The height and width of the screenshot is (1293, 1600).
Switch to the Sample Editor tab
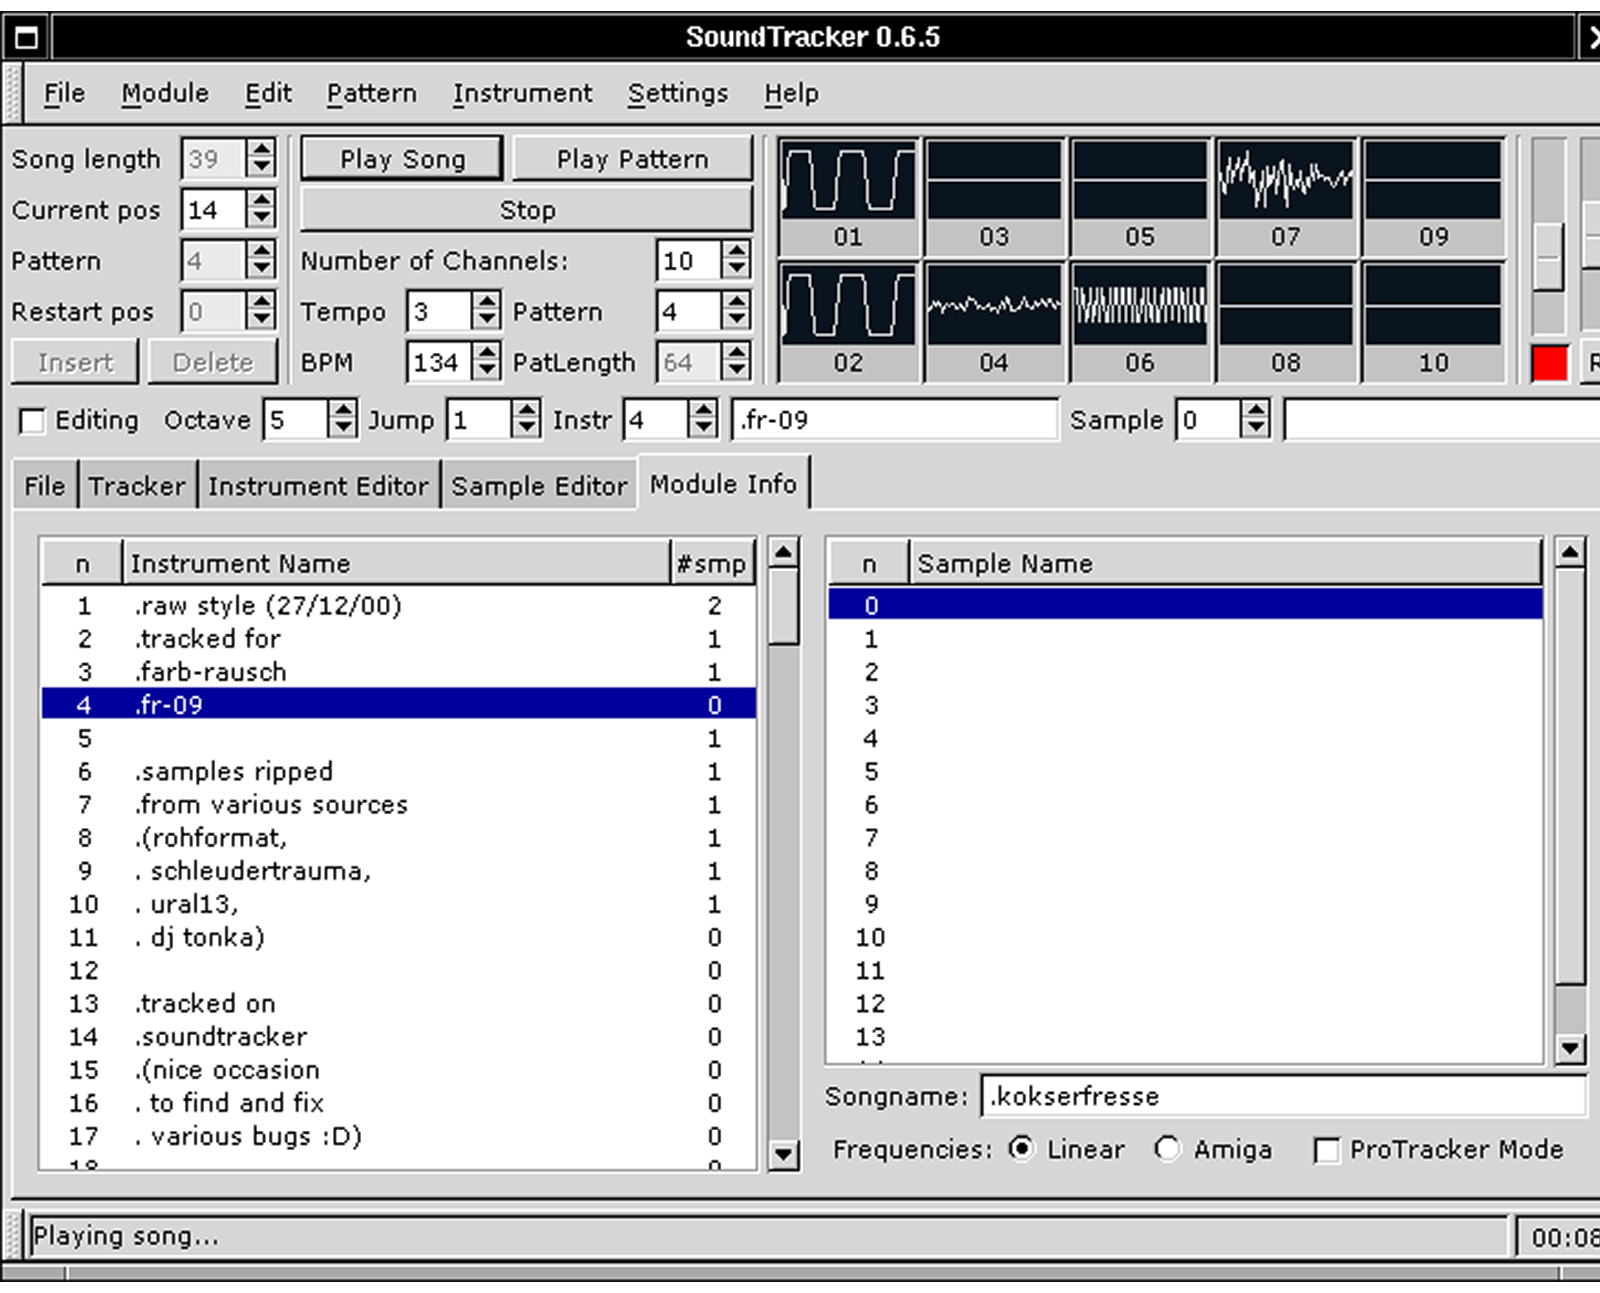pyautogui.click(x=539, y=486)
